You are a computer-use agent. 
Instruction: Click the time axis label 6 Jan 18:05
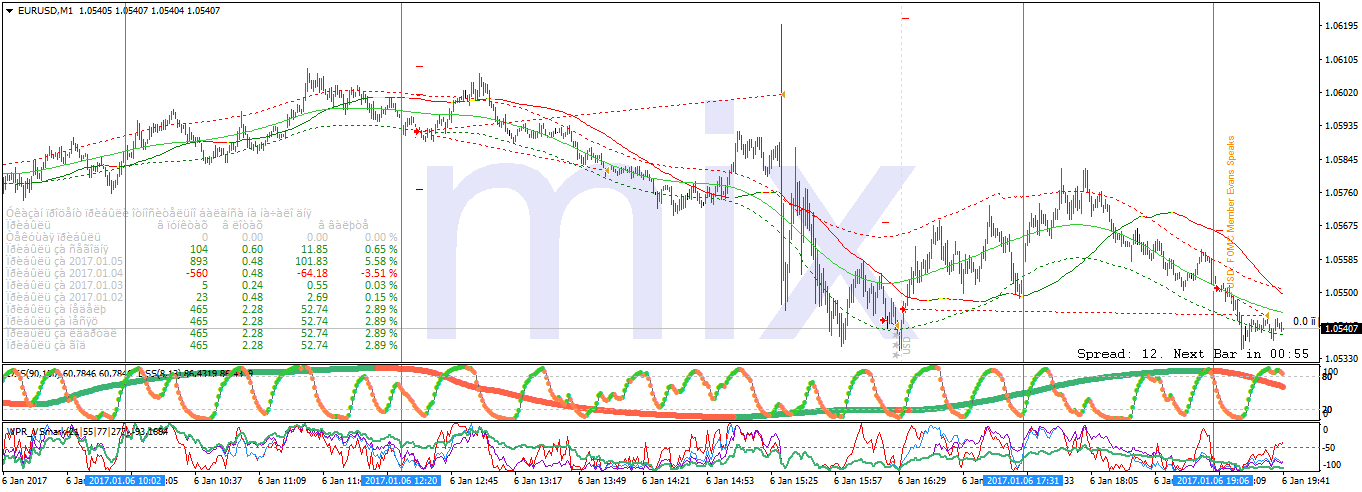(1115, 481)
